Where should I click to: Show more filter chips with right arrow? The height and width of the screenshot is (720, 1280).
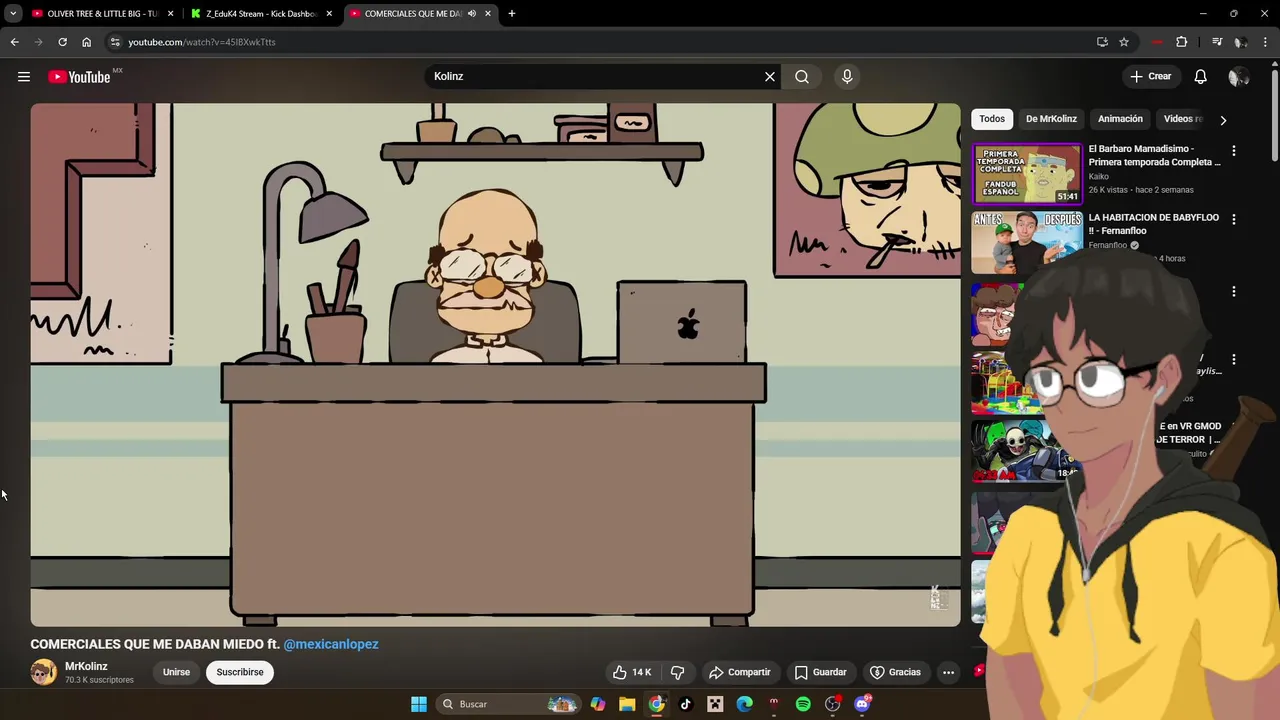click(x=1223, y=120)
